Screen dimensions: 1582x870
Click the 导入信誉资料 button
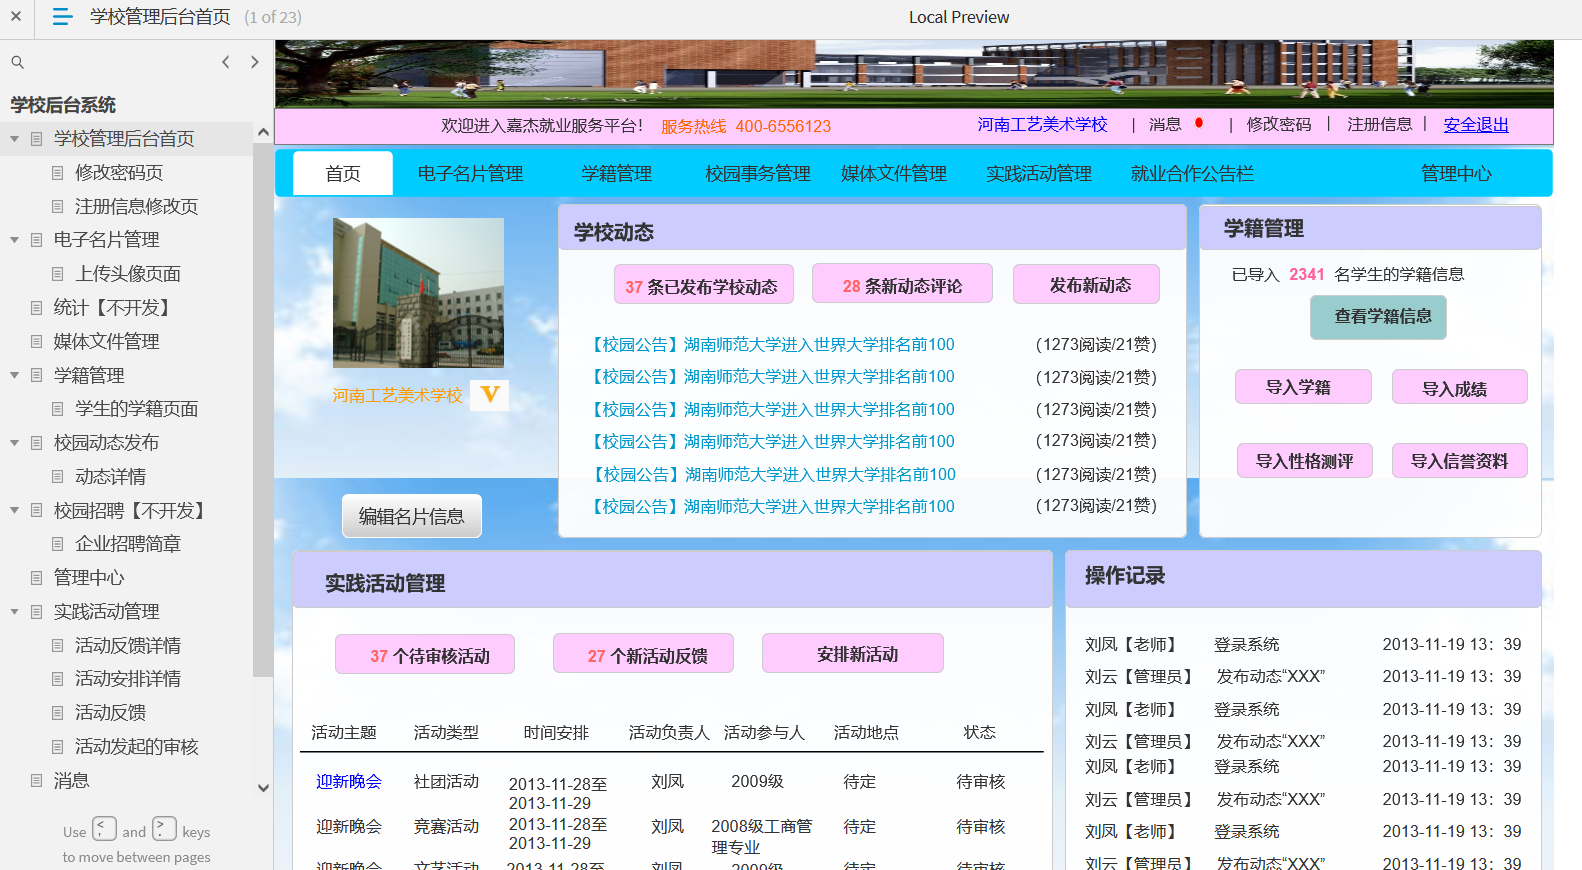(x=1460, y=461)
